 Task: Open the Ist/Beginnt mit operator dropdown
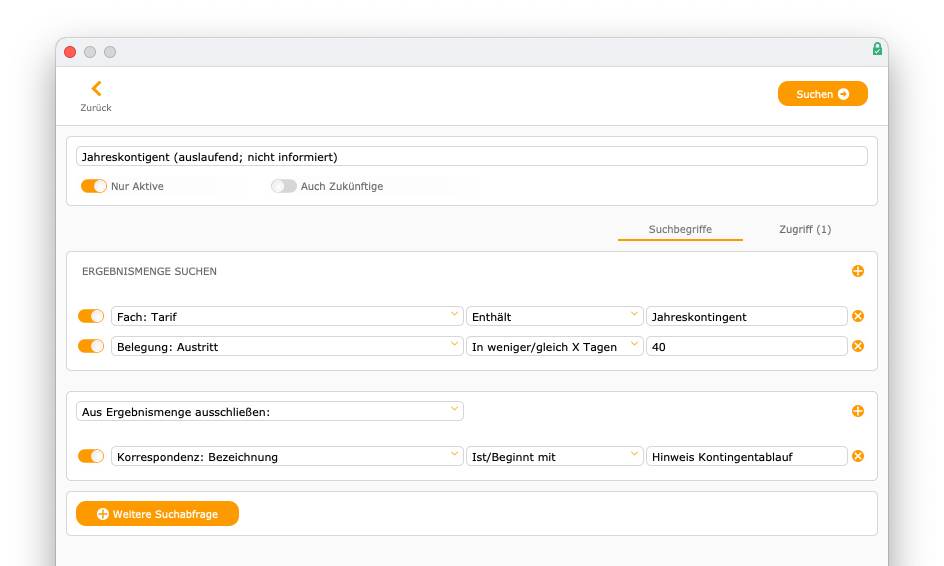click(554, 456)
